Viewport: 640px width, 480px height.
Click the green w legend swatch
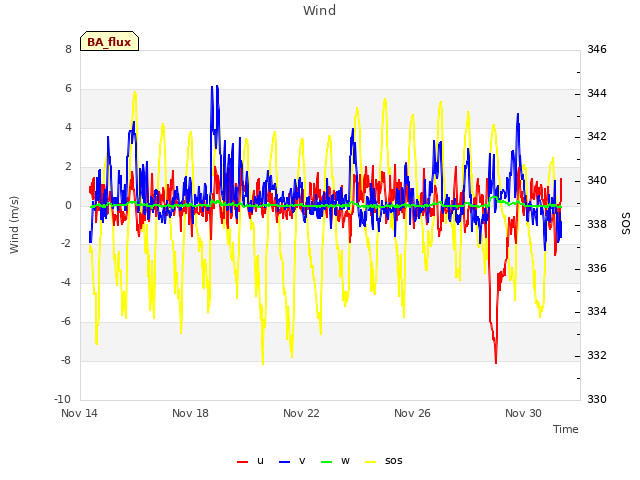(x=327, y=462)
